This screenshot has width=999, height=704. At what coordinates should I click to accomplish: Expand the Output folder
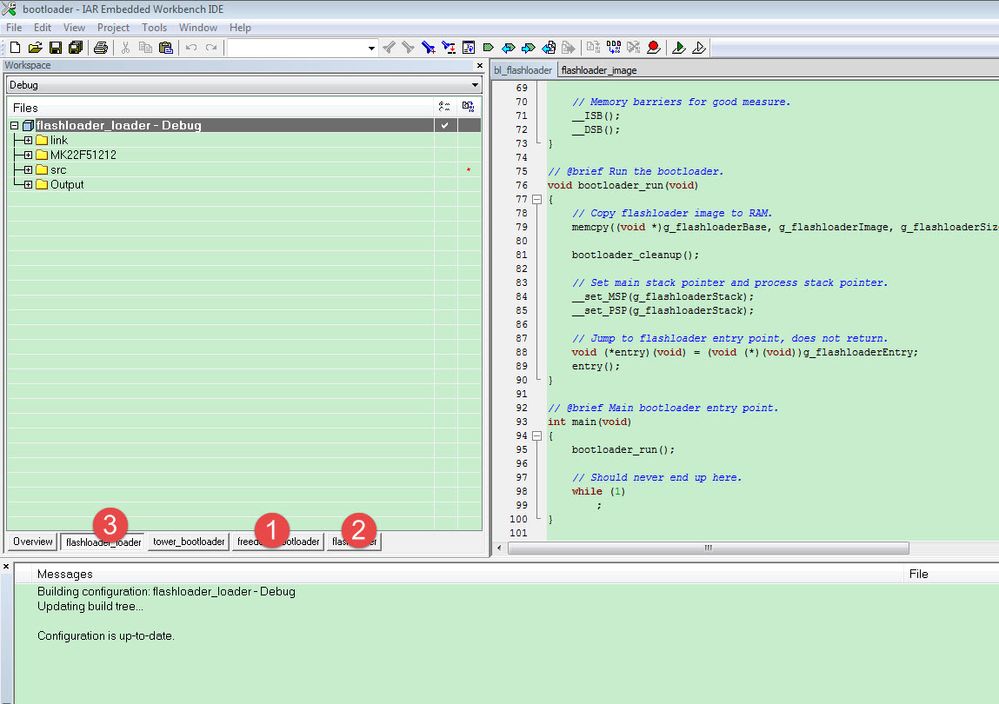tap(28, 185)
